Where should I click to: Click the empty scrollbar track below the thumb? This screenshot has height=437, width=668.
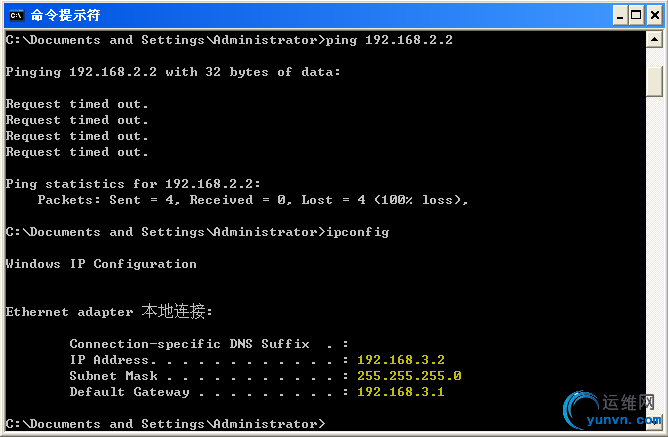(655, 250)
